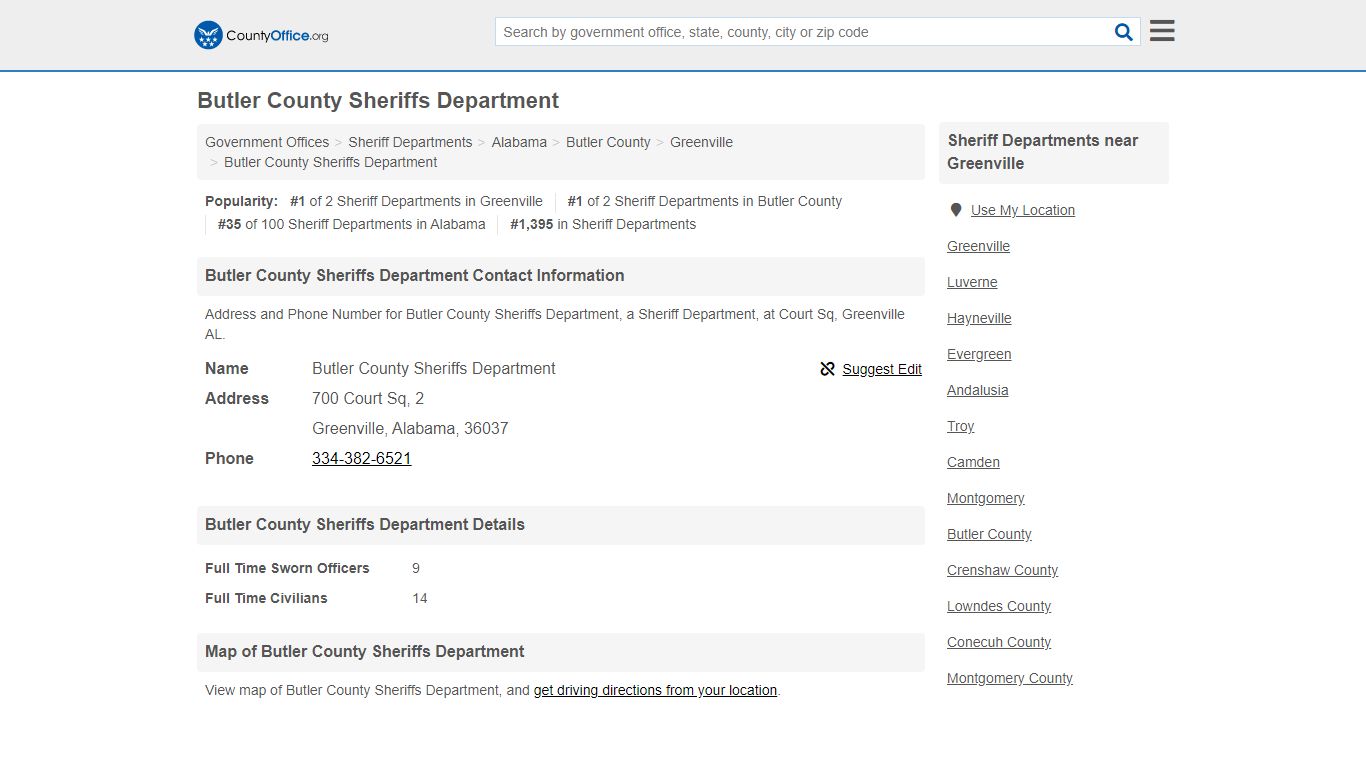Viewport: 1366px width, 768px height.
Task: Click Map of Butler County section header
Action: (x=561, y=652)
